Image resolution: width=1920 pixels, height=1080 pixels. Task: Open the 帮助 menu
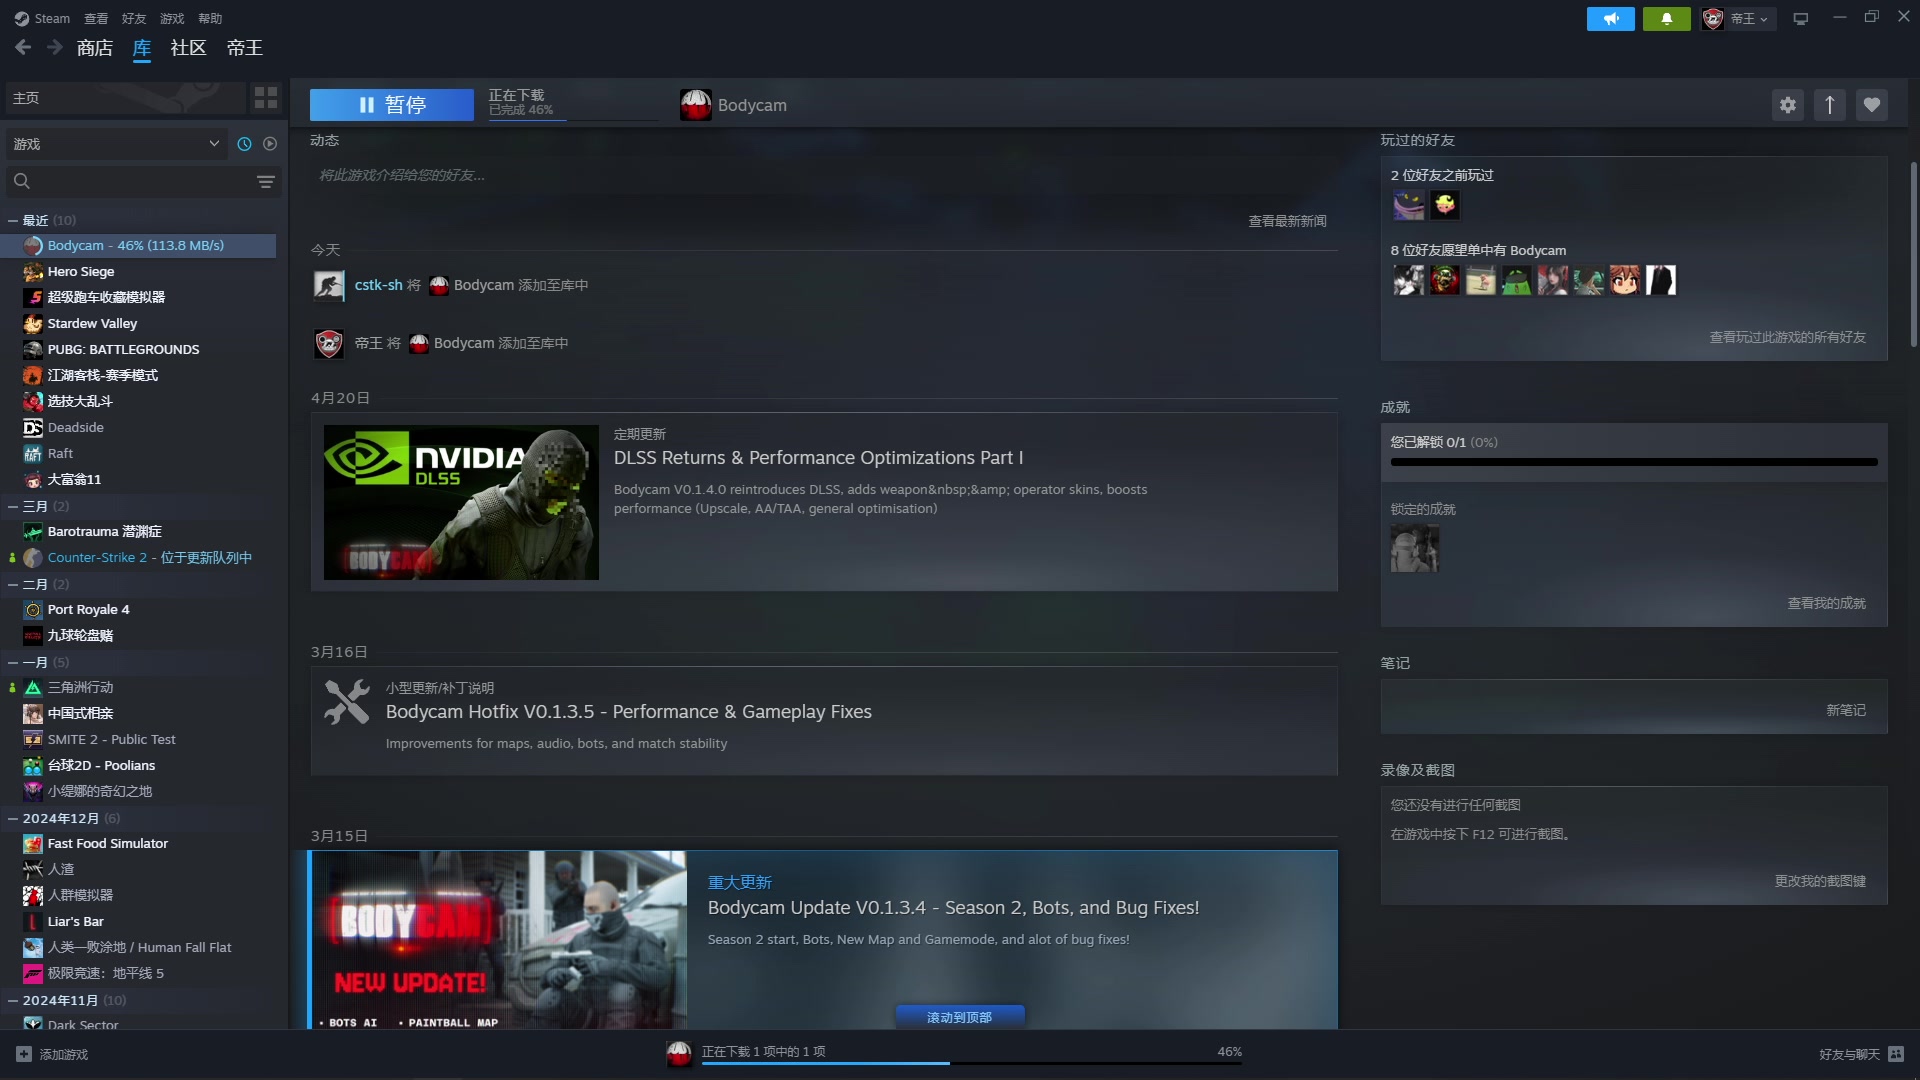point(210,18)
